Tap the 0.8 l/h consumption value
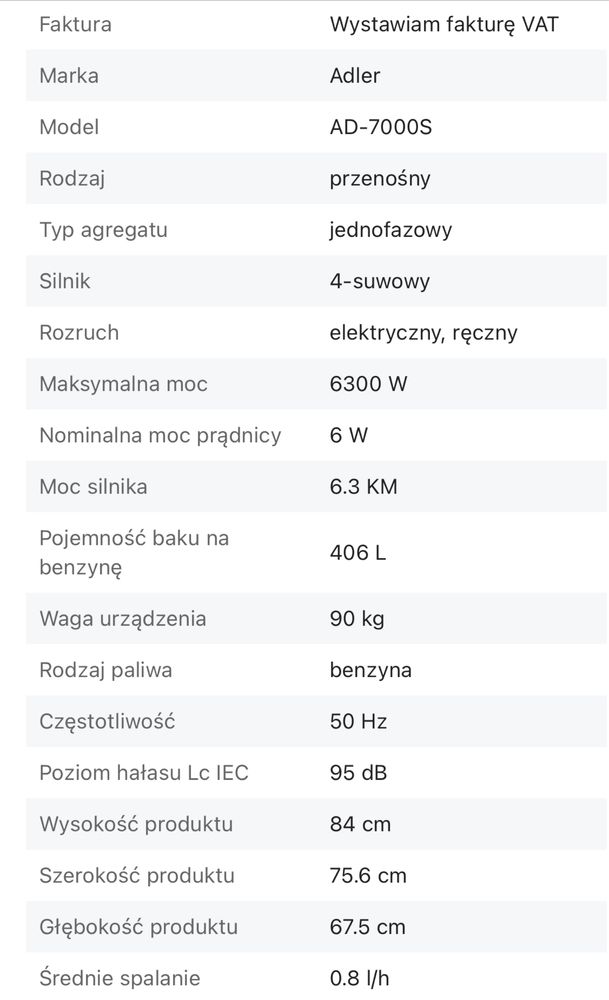The image size is (609, 1000). click(360, 978)
